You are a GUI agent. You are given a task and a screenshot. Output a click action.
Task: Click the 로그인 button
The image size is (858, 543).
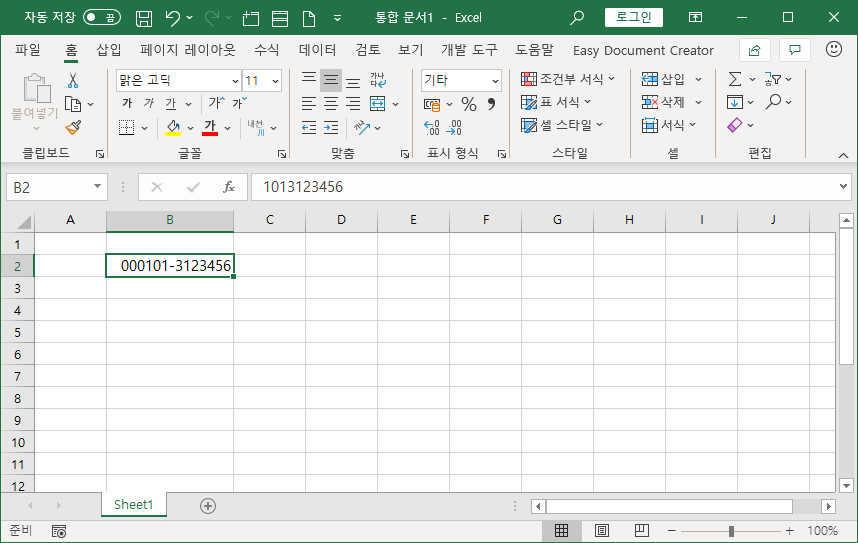pyautogui.click(x=634, y=18)
